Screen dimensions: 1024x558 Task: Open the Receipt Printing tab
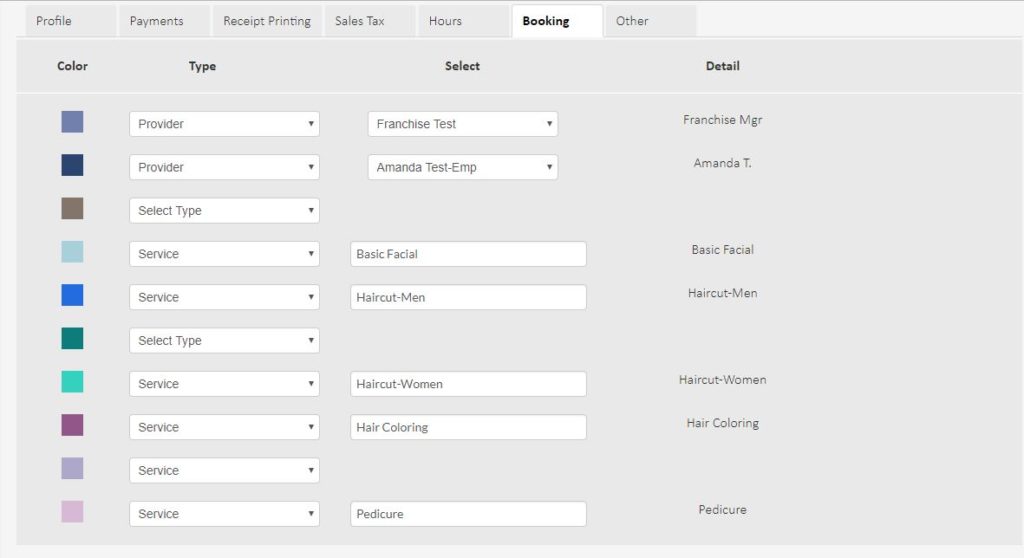click(267, 21)
